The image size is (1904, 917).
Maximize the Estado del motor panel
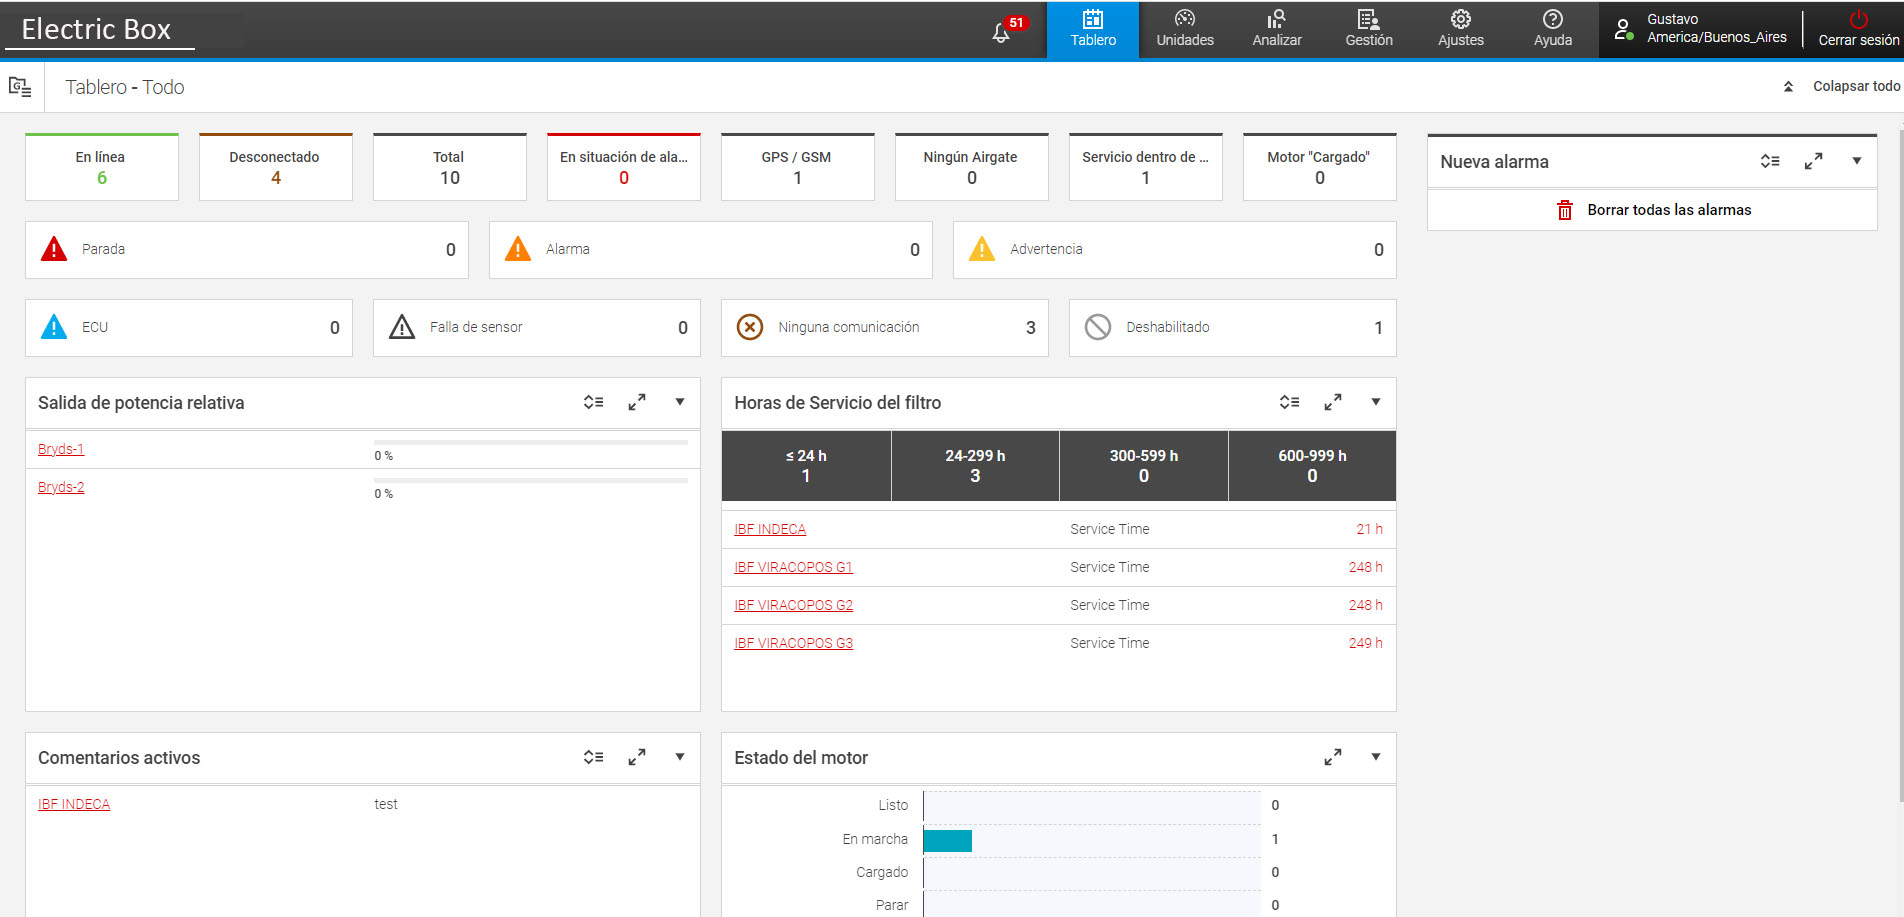point(1333,757)
